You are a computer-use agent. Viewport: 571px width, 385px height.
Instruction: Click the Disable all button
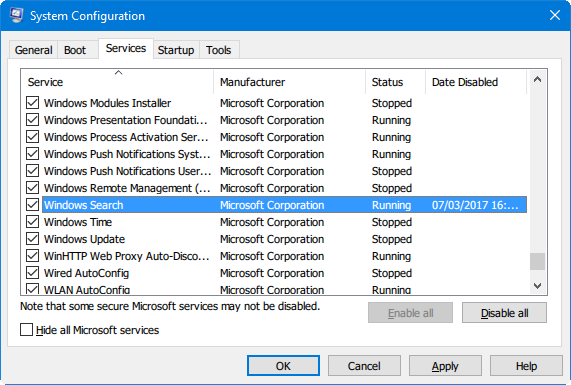[x=504, y=313]
